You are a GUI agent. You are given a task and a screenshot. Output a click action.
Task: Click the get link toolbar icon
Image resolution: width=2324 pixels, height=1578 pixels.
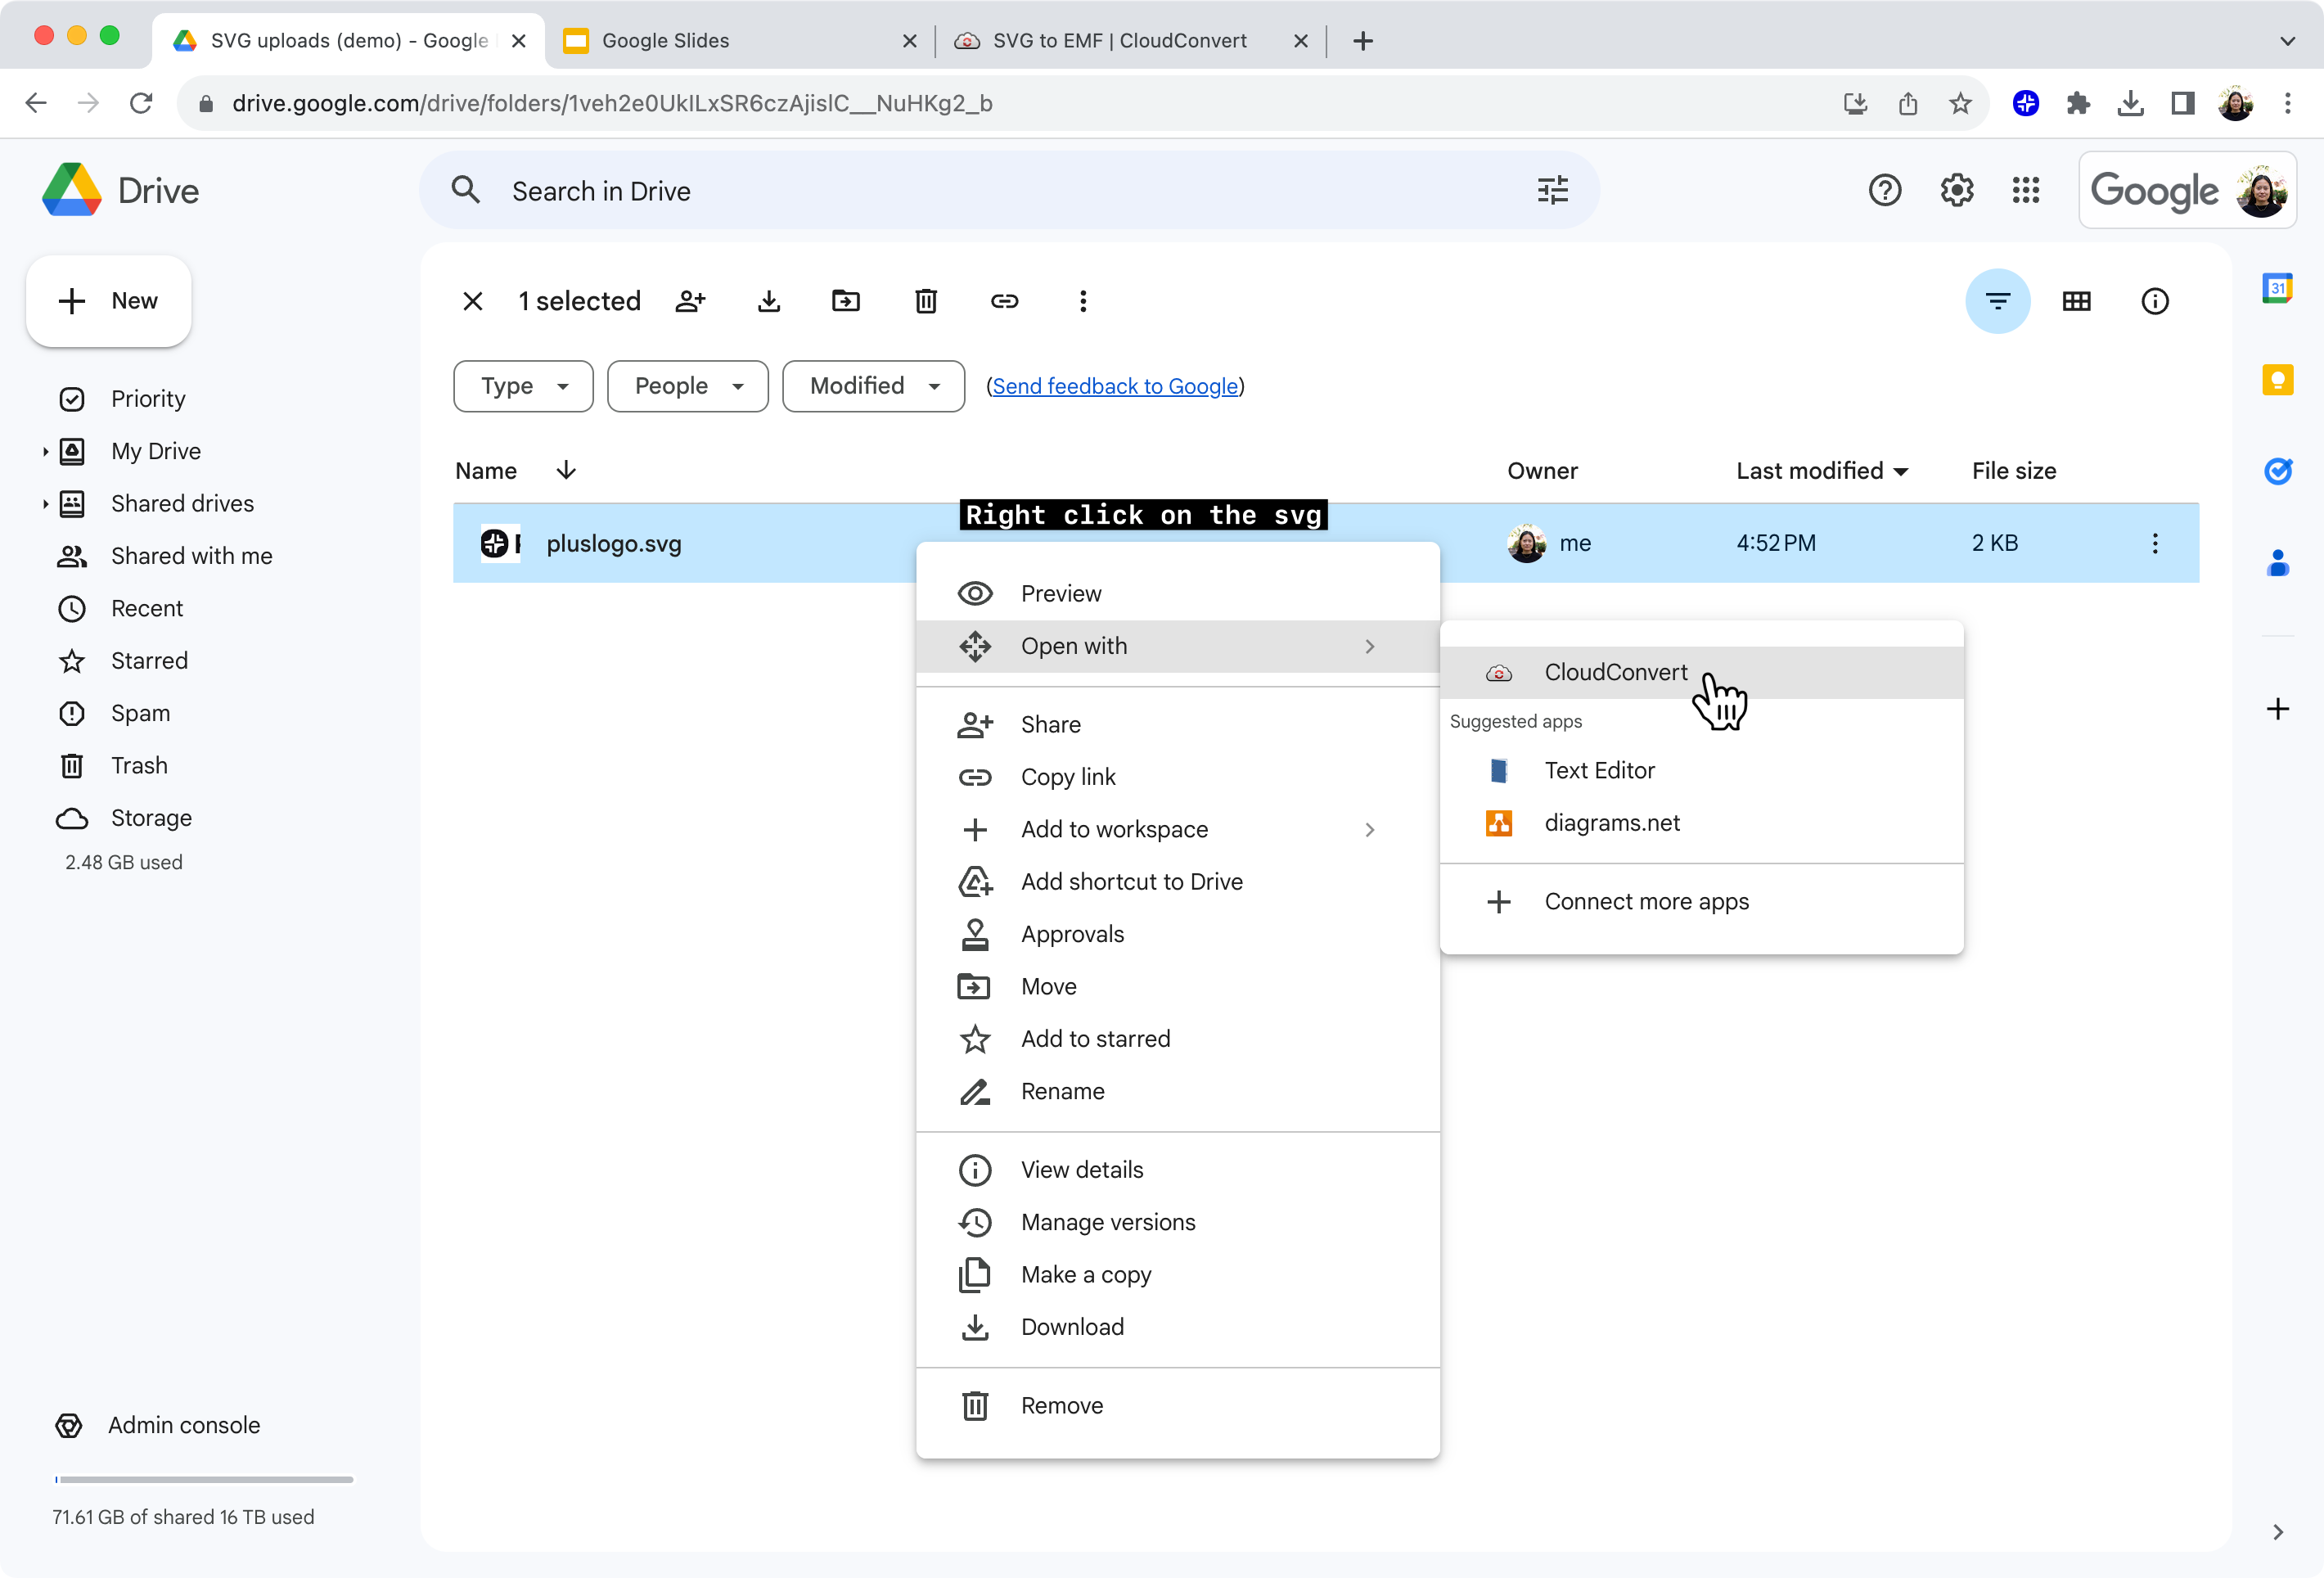(1004, 301)
